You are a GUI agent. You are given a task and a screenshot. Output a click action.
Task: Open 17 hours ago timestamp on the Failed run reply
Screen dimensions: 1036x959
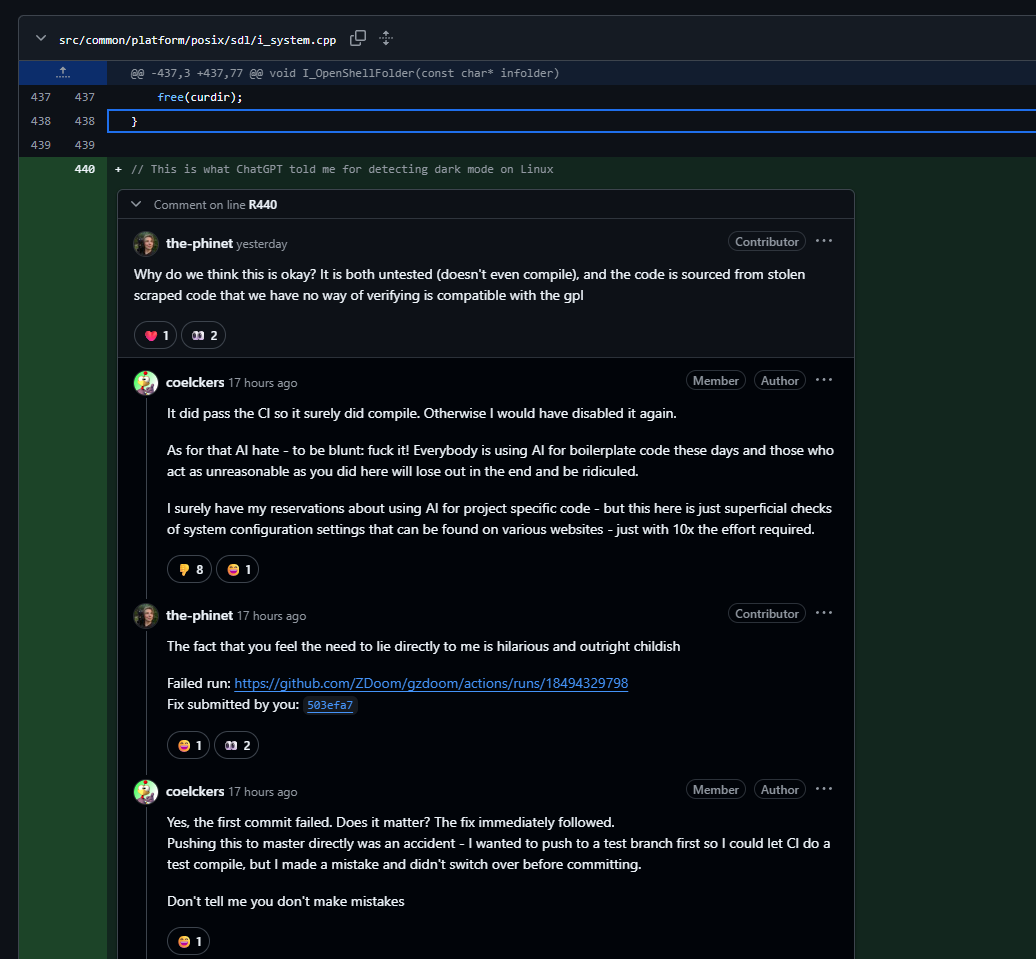coord(272,616)
